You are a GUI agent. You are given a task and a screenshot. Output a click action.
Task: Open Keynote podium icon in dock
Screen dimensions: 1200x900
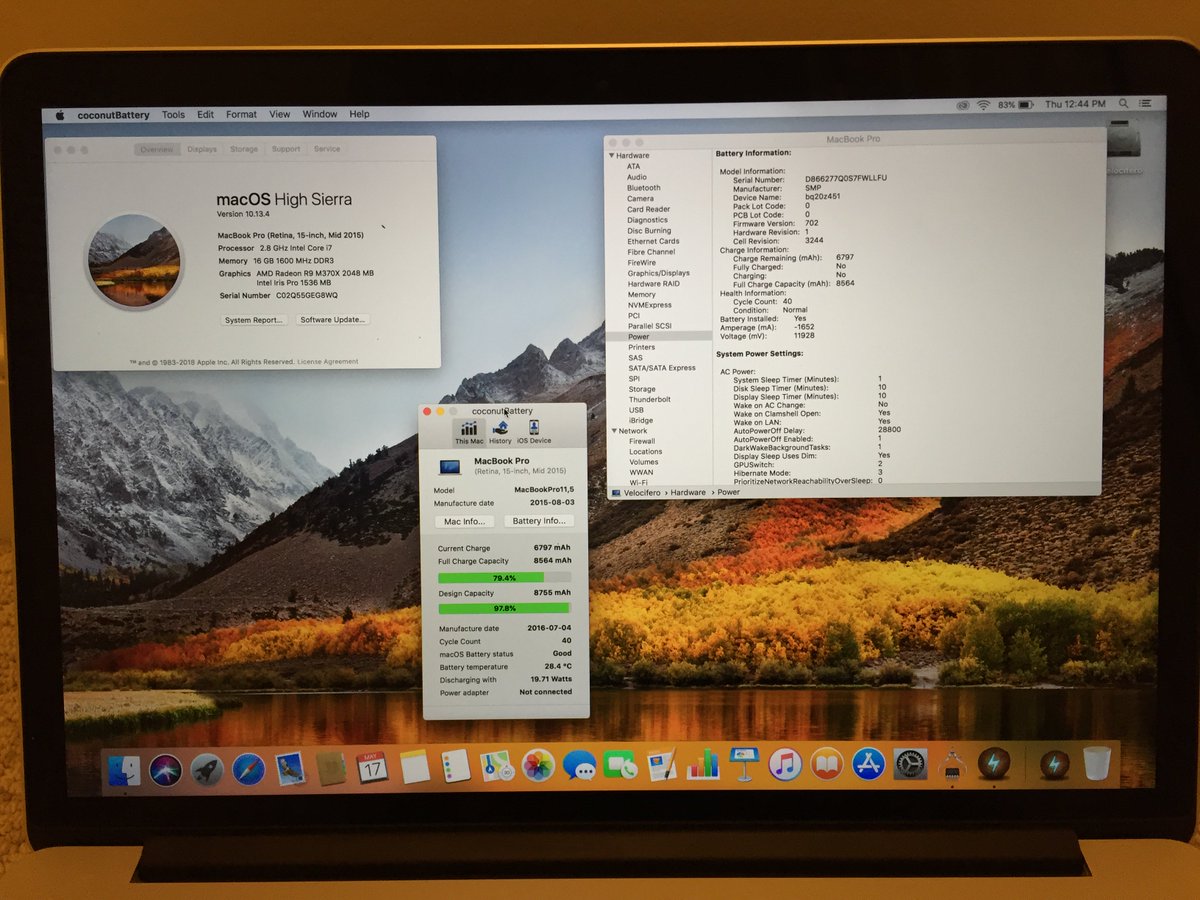point(743,765)
